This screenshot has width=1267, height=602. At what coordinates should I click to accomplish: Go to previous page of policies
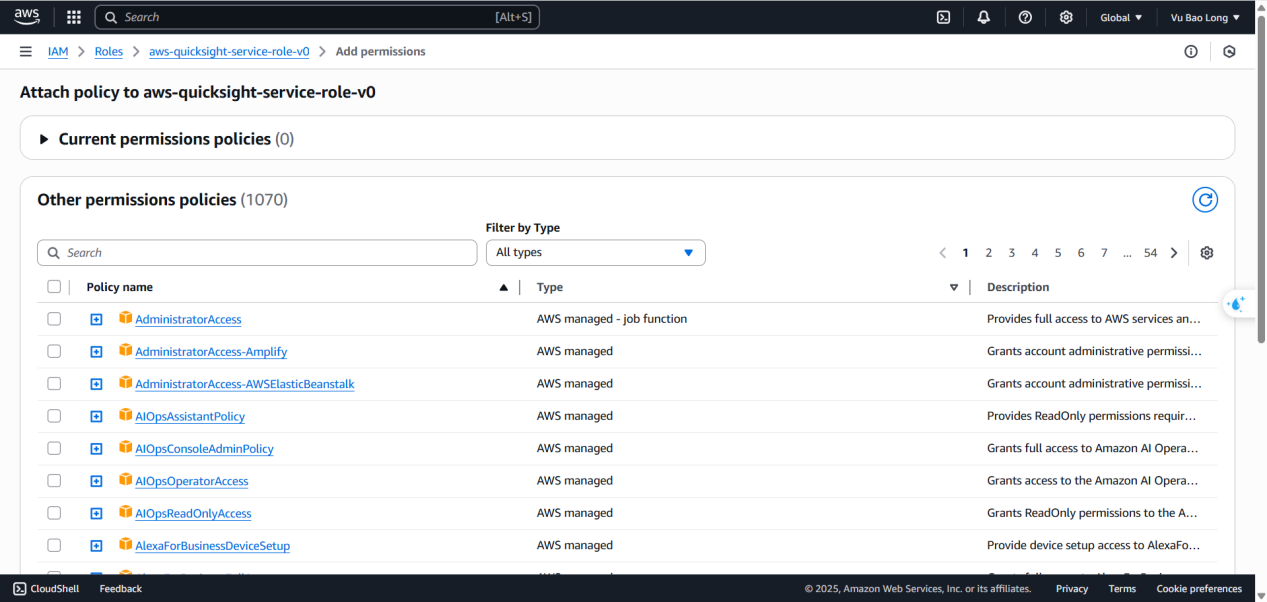[943, 253]
